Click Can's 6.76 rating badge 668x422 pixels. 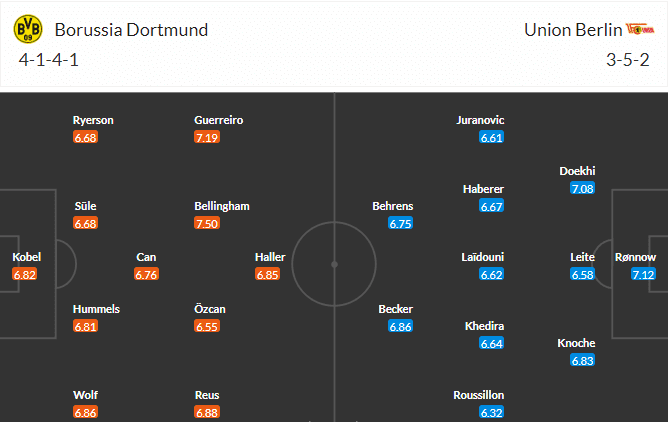[146, 274]
